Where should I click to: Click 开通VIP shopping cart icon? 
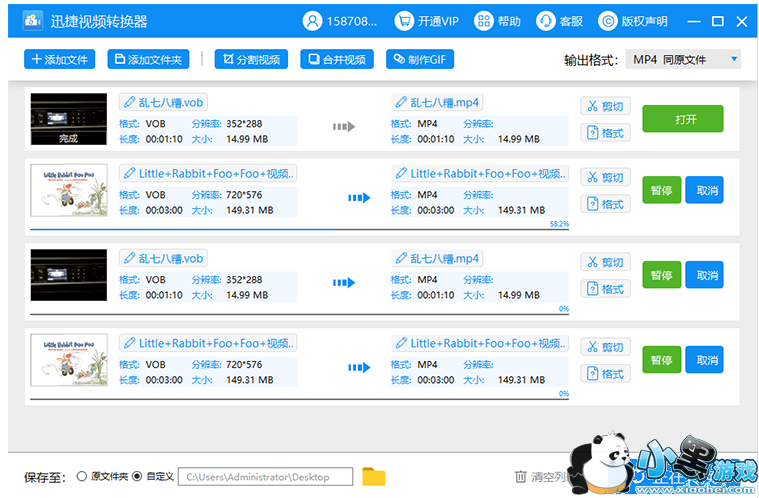point(404,21)
